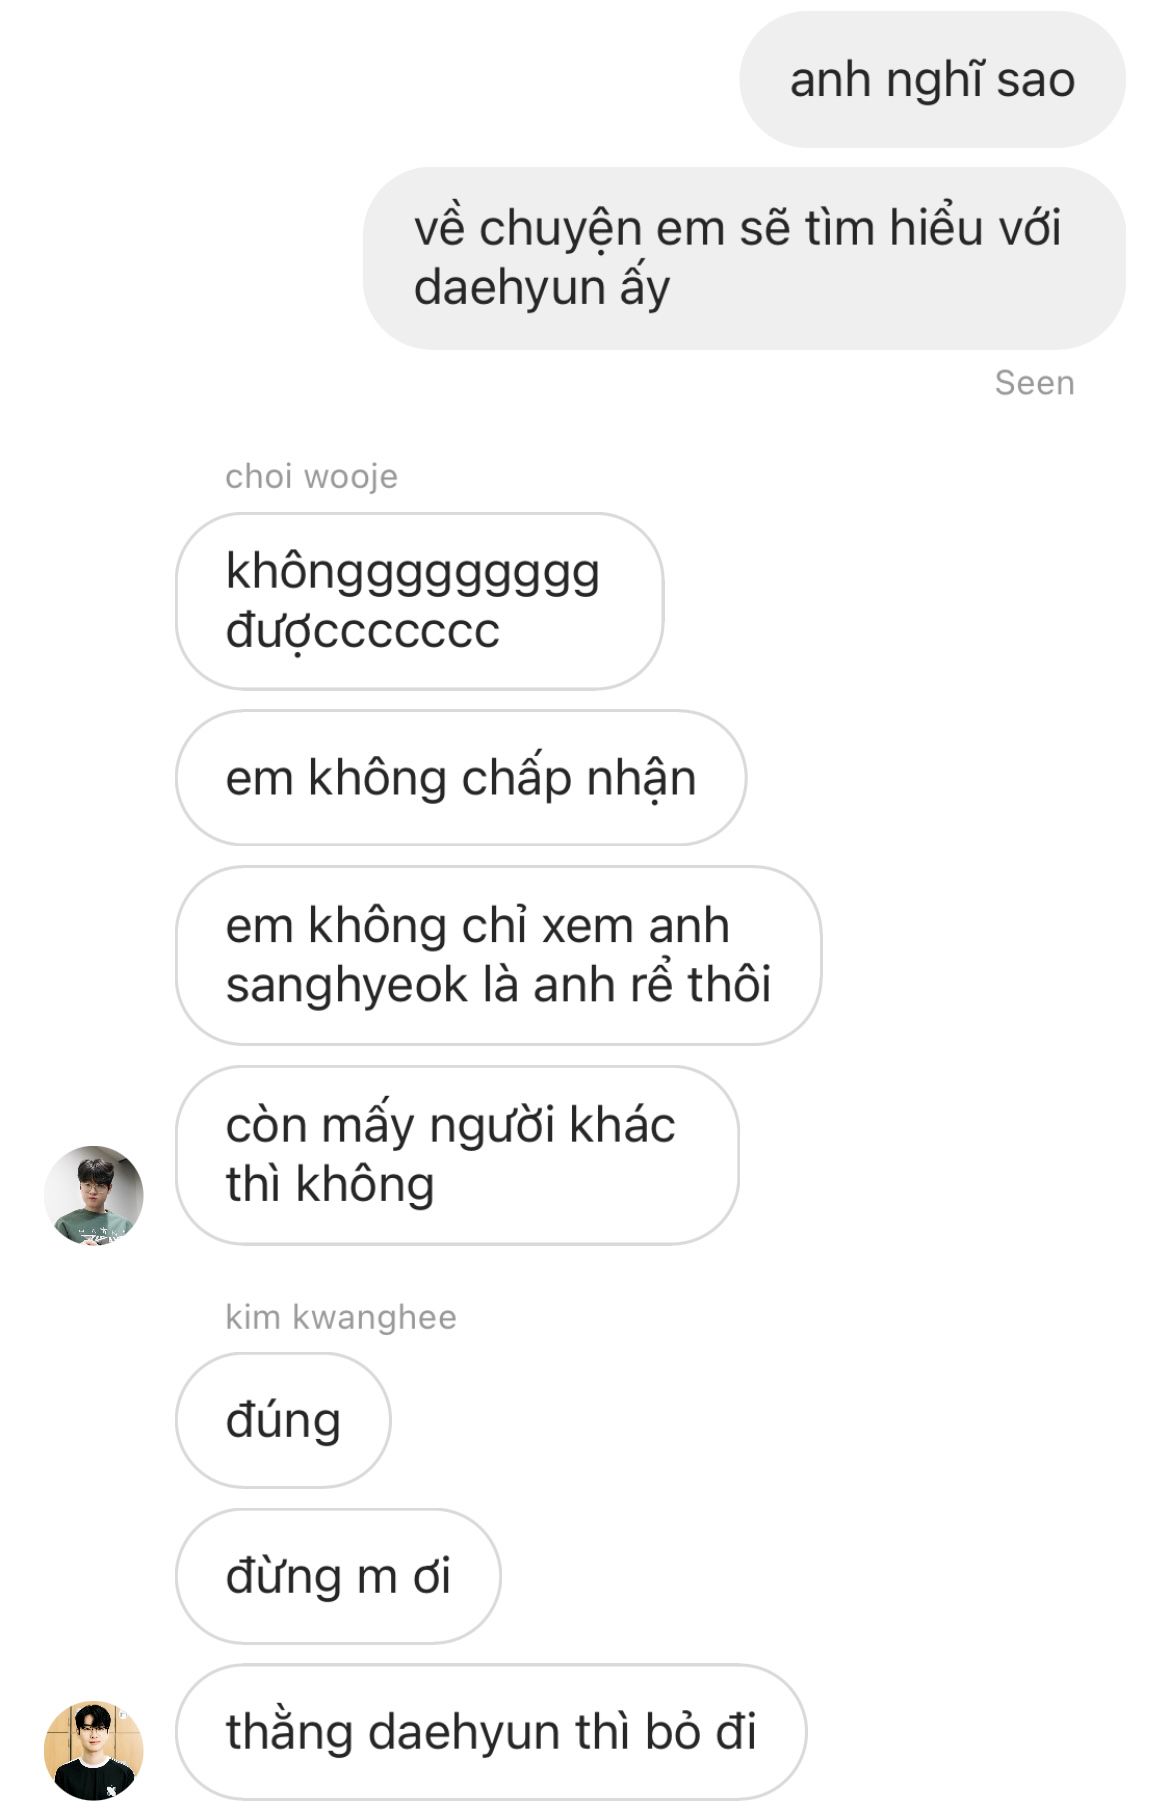Open choi wooje's profile picture

pos(94,1195)
